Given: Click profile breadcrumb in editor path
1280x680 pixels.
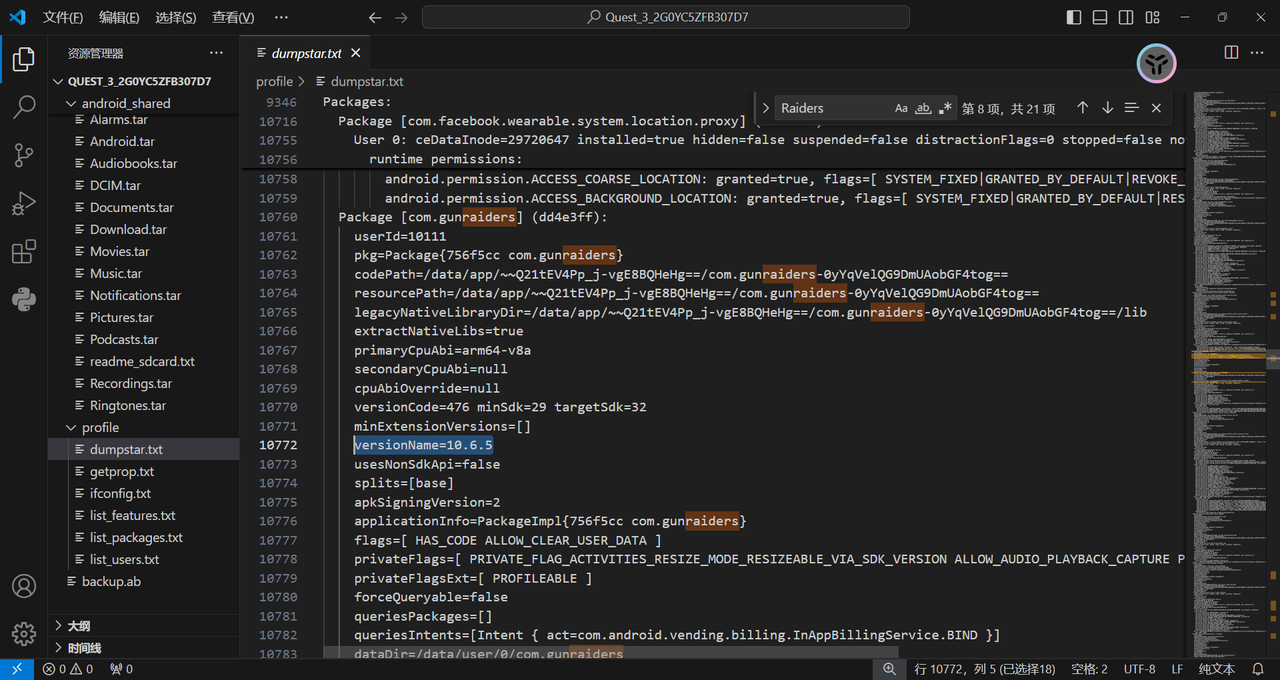Looking at the screenshot, I should (x=274, y=81).
